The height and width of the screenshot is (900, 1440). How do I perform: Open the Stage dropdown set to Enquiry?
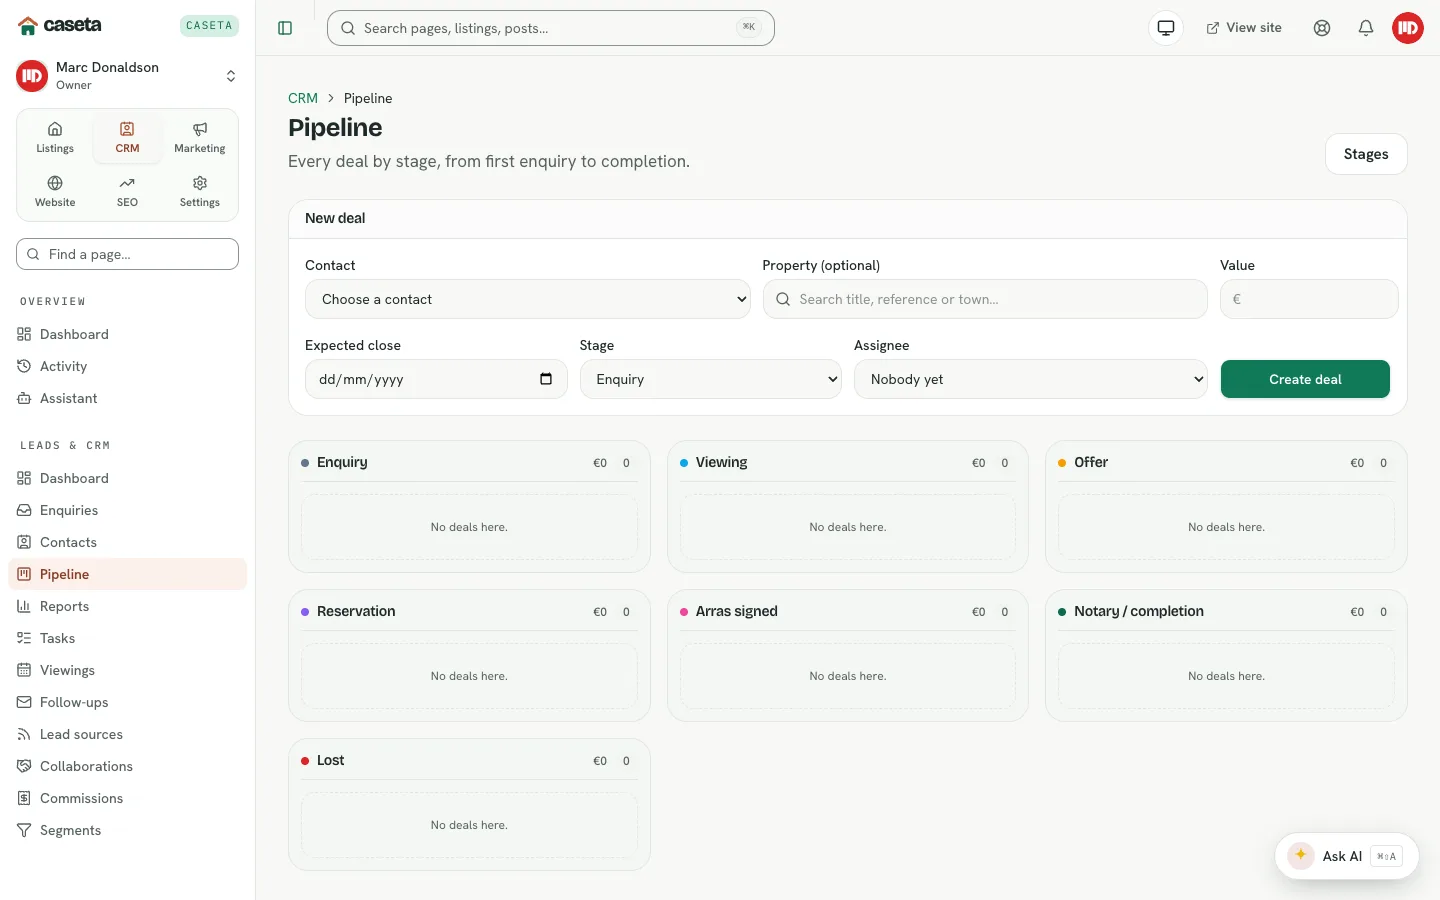pyautogui.click(x=711, y=379)
